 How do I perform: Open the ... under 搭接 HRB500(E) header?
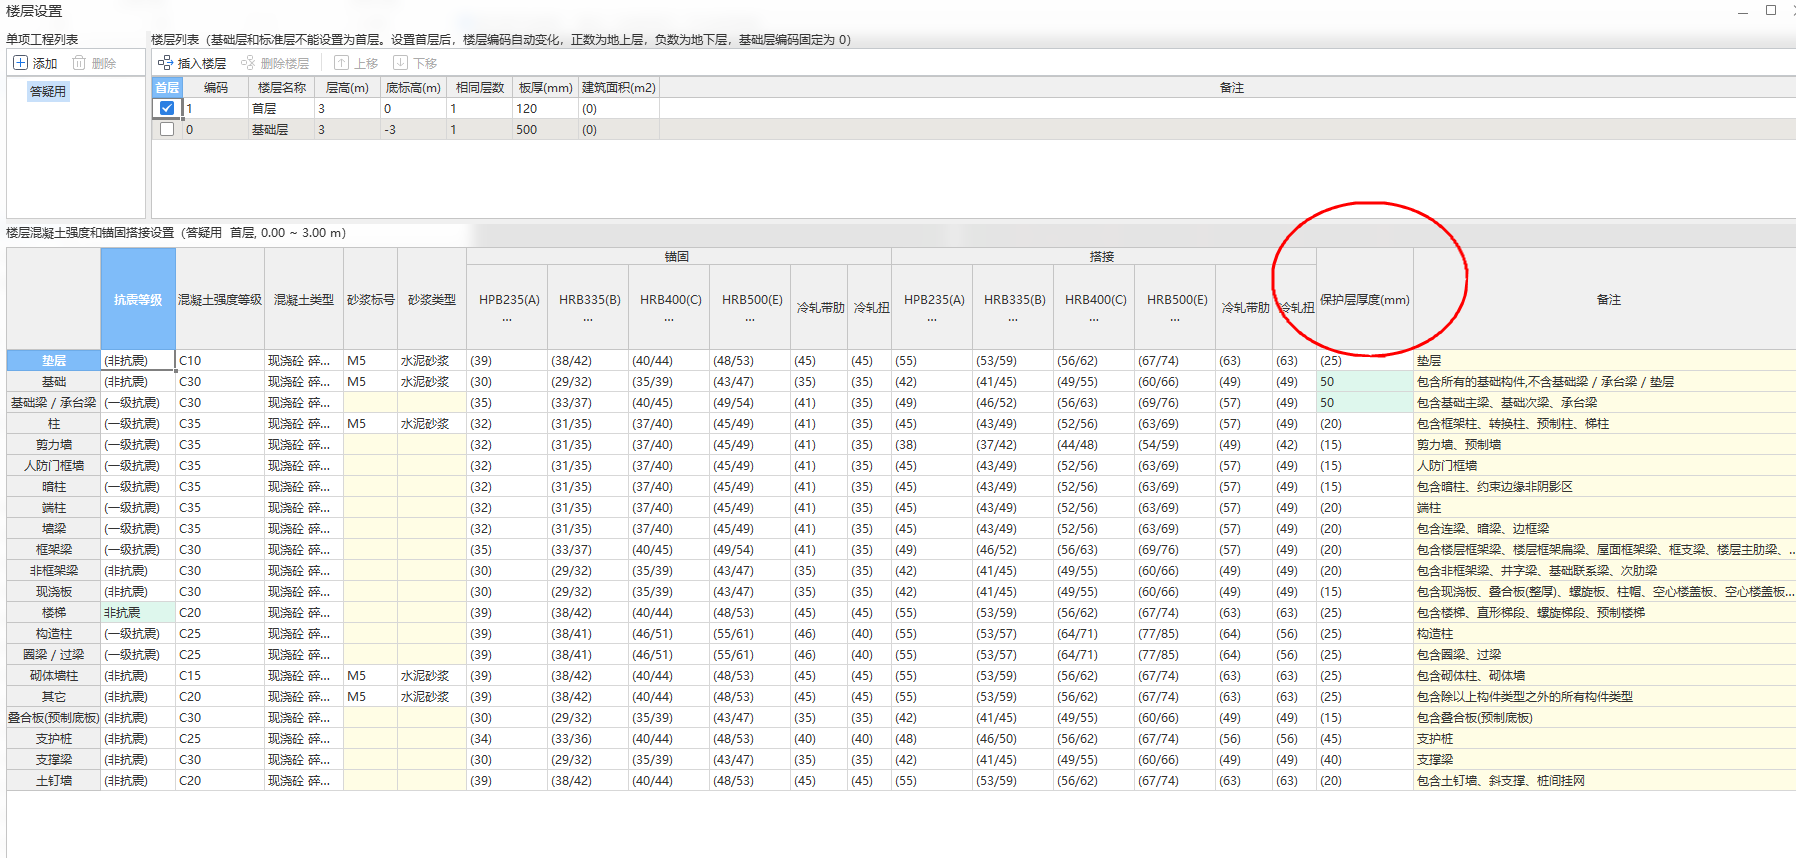click(1175, 319)
